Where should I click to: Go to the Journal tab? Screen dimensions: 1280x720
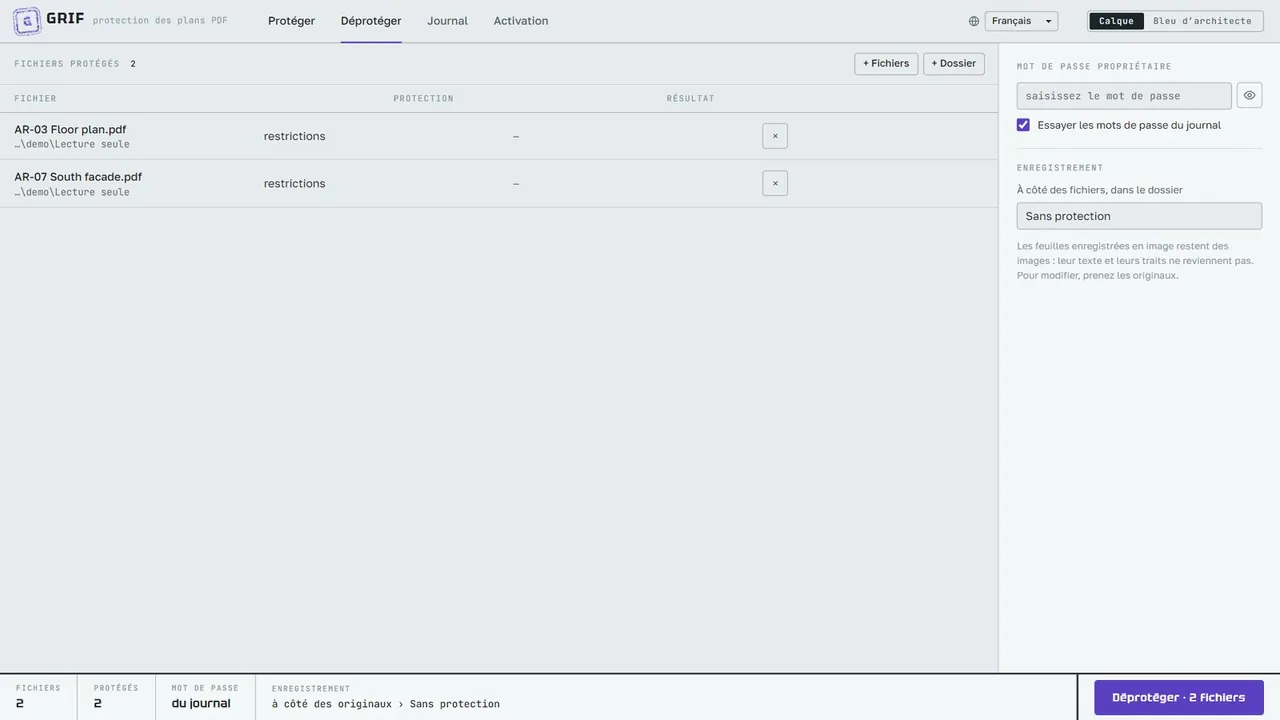click(x=447, y=21)
